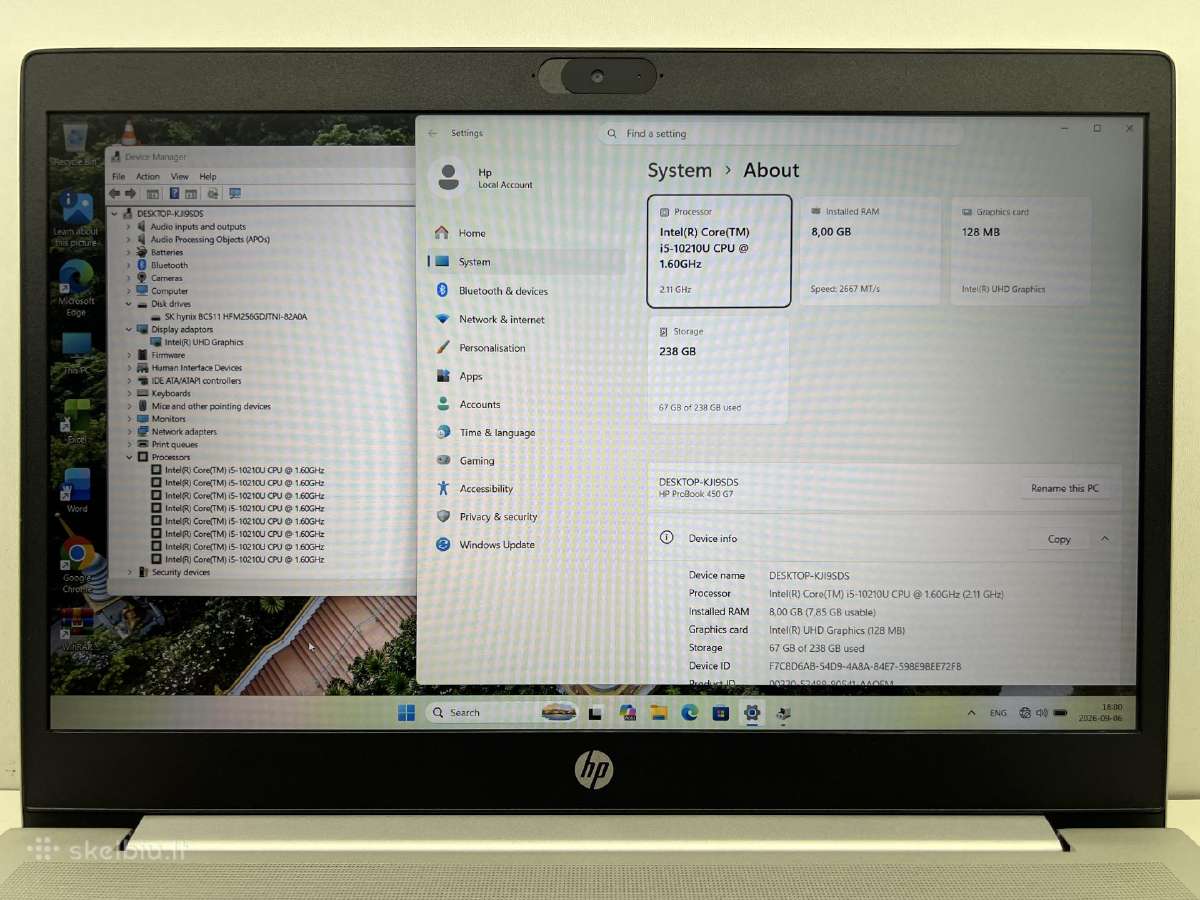Image resolution: width=1200 pixels, height=900 pixels.
Task: Click the System breadcrumb link
Action: click(x=680, y=171)
